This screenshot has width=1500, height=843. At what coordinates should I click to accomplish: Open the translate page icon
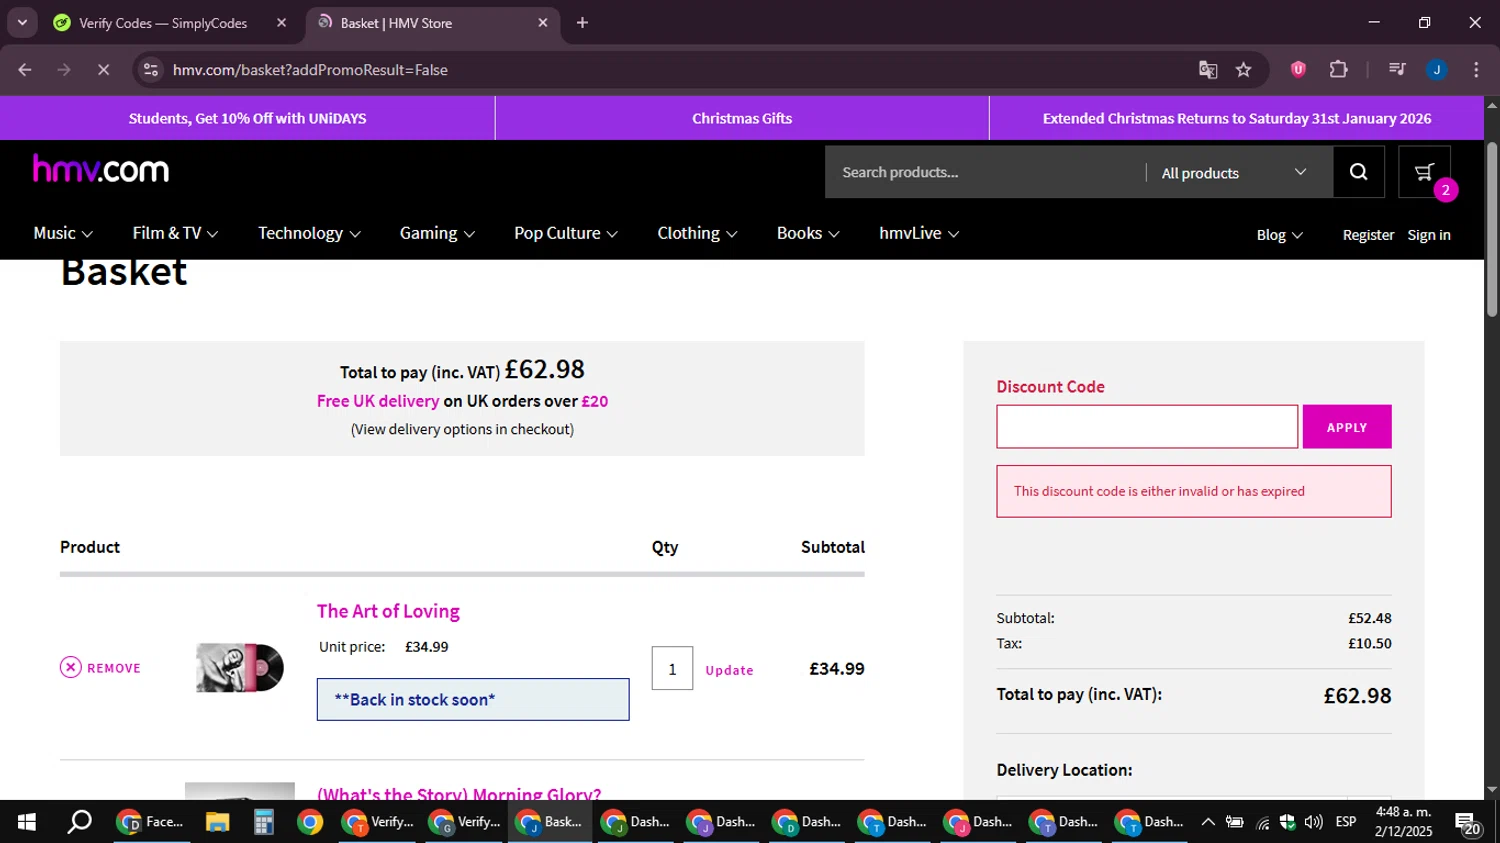[x=1208, y=70]
